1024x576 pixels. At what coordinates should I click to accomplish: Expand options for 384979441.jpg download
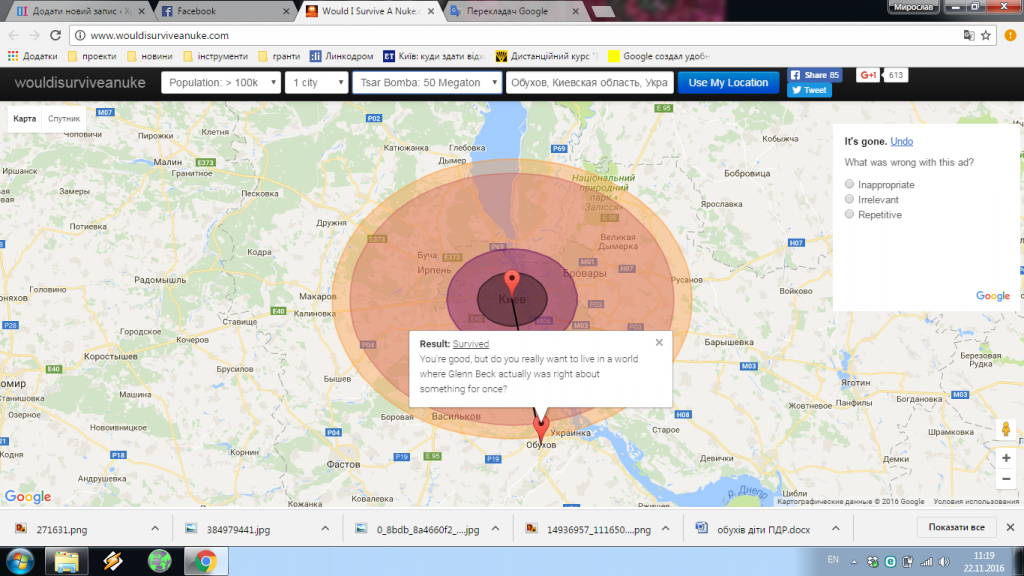[325, 528]
